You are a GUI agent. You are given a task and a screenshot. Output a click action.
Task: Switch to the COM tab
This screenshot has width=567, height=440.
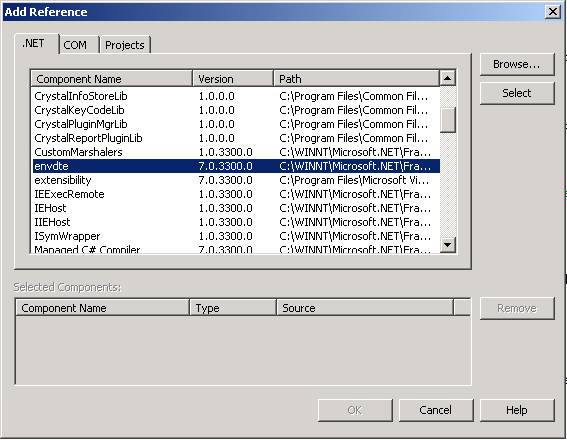coord(79,45)
